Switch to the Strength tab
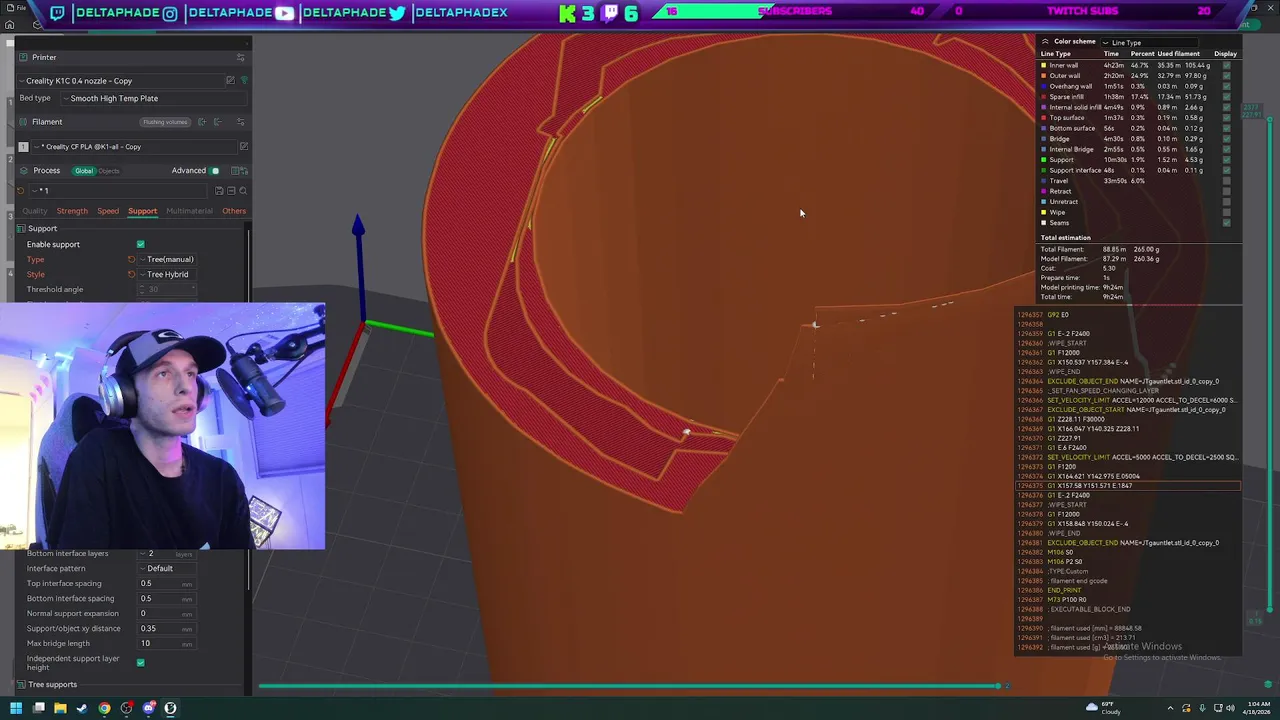The height and width of the screenshot is (720, 1280). tap(72, 211)
